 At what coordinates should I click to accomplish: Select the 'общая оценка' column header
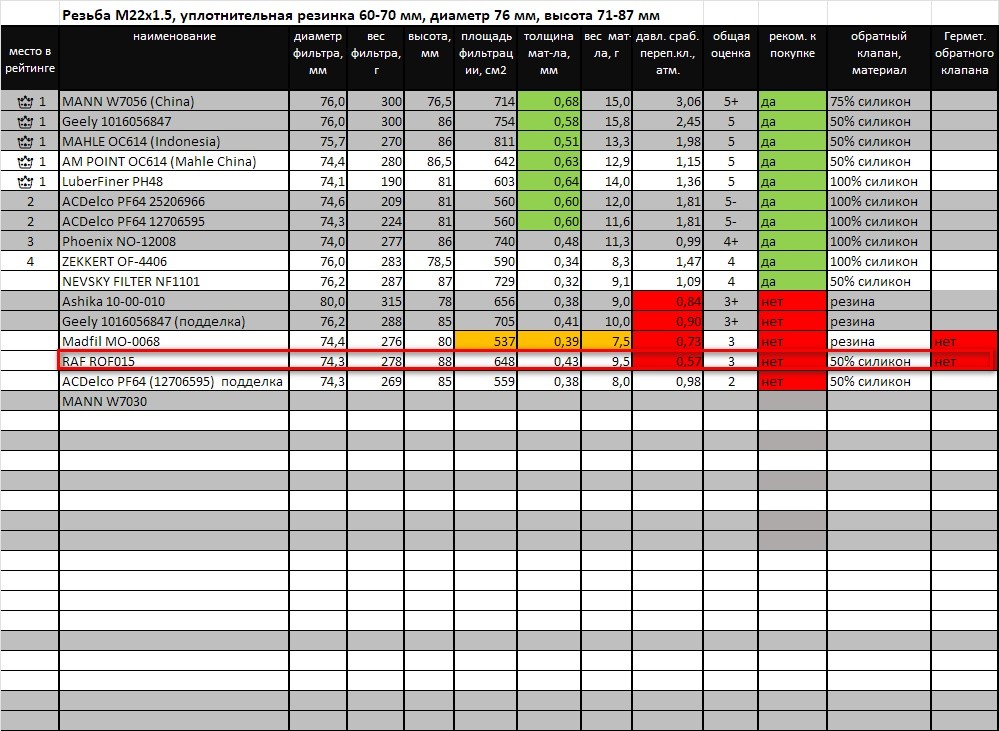[x=730, y=45]
